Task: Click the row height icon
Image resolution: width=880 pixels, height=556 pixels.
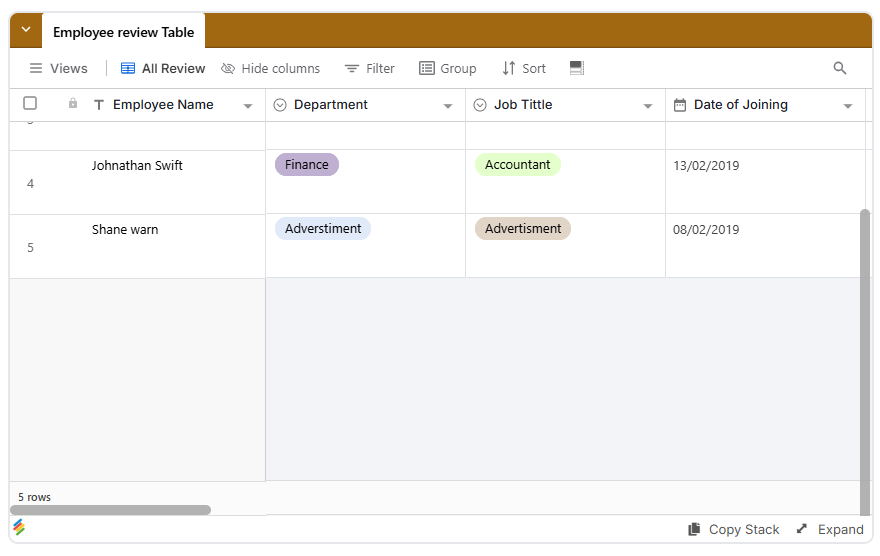Action: (576, 68)
